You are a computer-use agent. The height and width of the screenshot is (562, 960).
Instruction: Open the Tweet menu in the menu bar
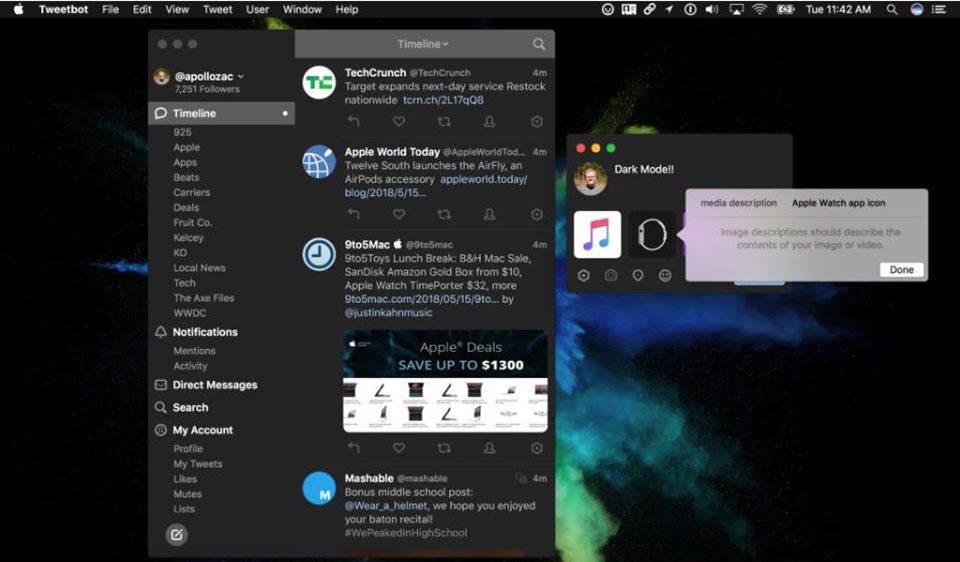218,9
